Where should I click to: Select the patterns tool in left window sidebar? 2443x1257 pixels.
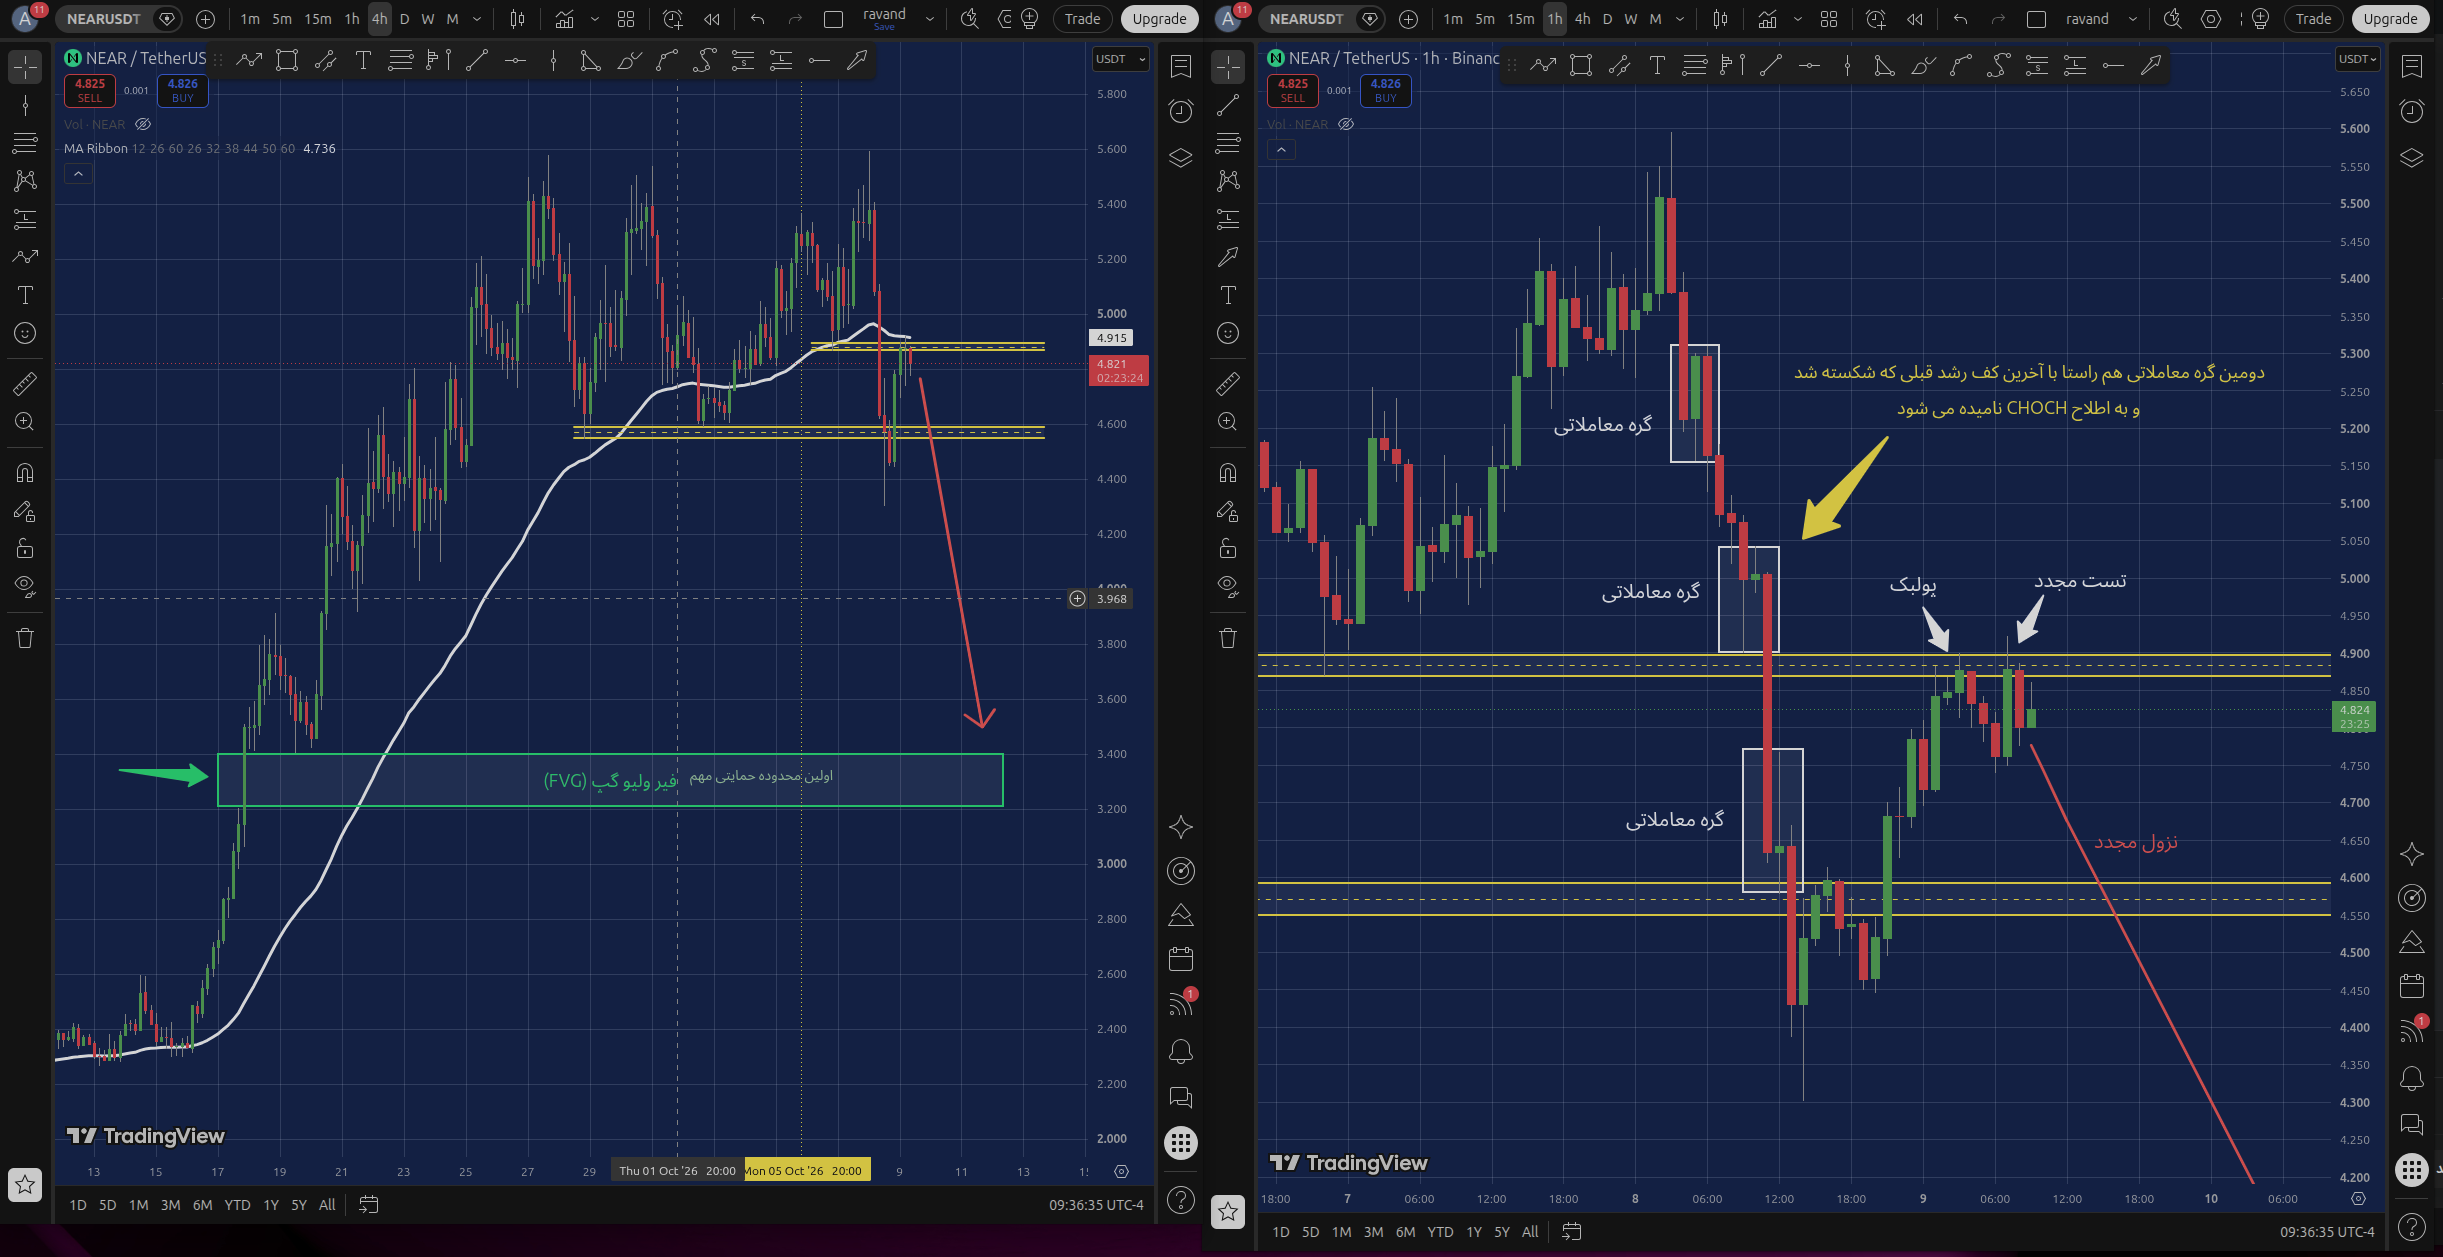[25, 181]
